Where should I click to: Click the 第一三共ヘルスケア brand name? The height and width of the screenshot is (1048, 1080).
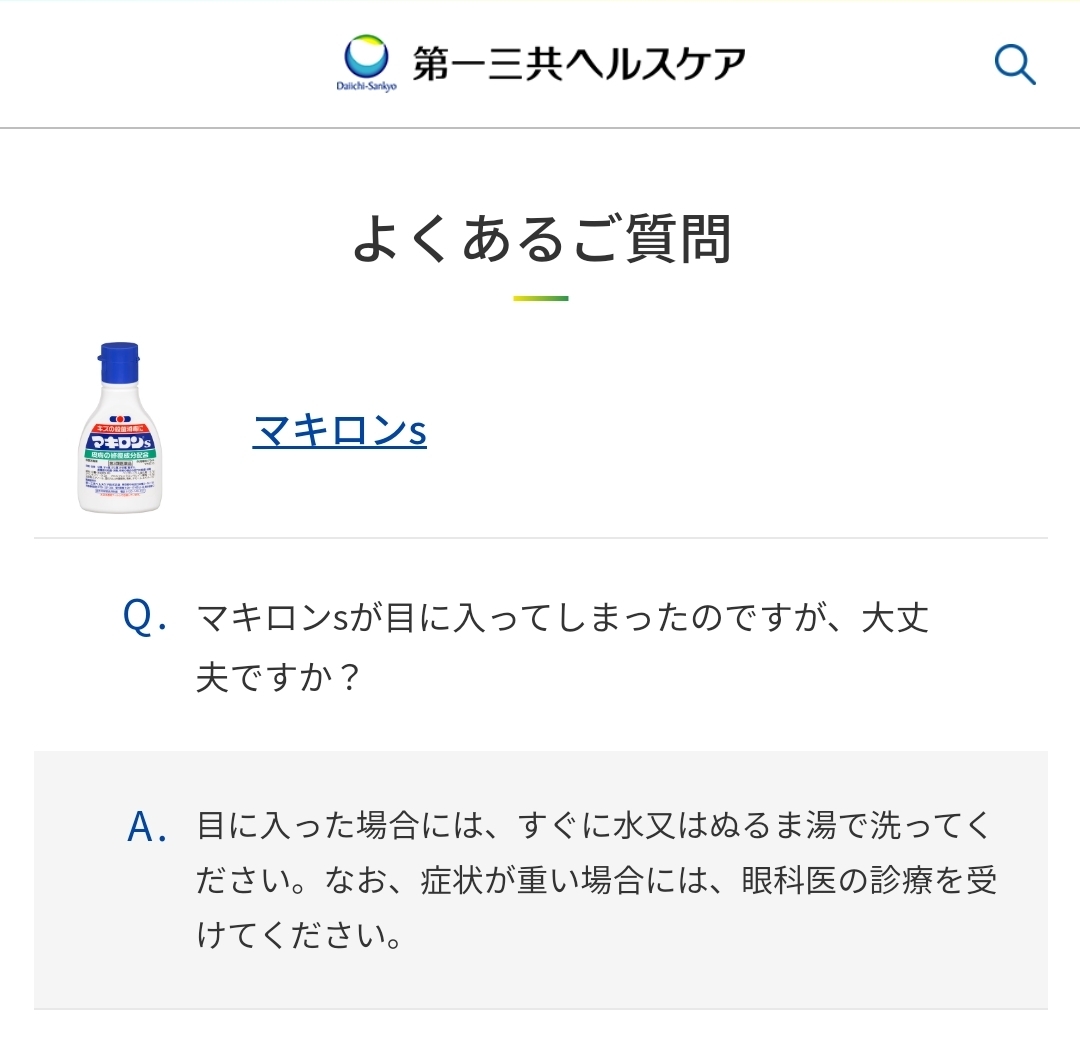pyautogui.click(x=579, y=64)
